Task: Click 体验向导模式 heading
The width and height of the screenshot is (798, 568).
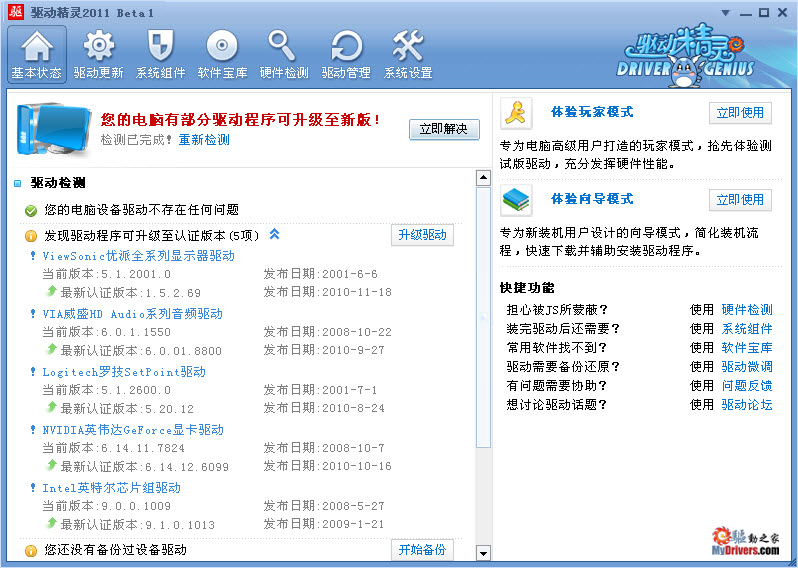Action: (592, 198)
